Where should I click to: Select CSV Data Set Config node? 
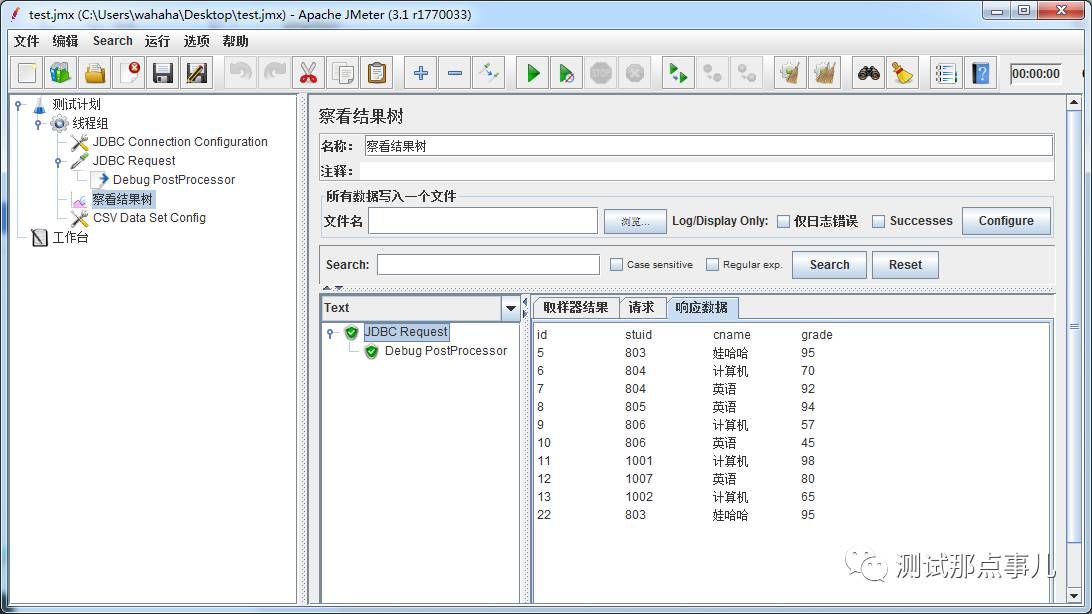tap(150, 218)
